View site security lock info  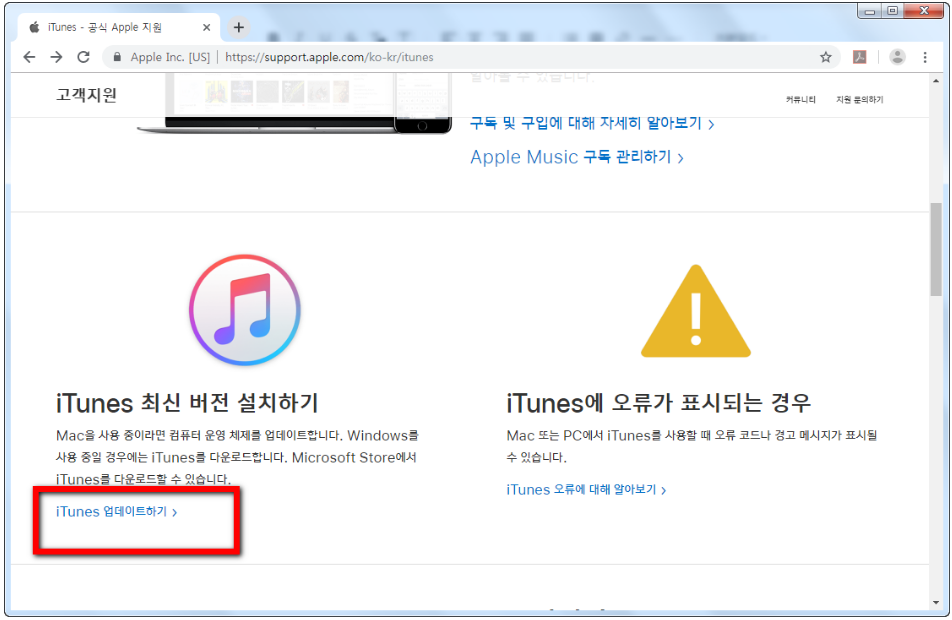(x=117, y=57)
